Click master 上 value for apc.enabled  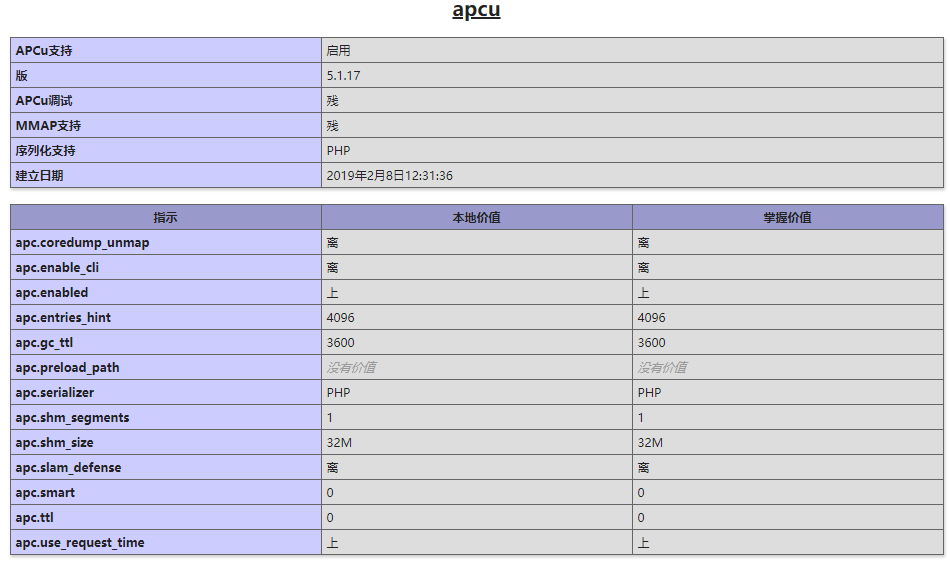tap(643, 293)
